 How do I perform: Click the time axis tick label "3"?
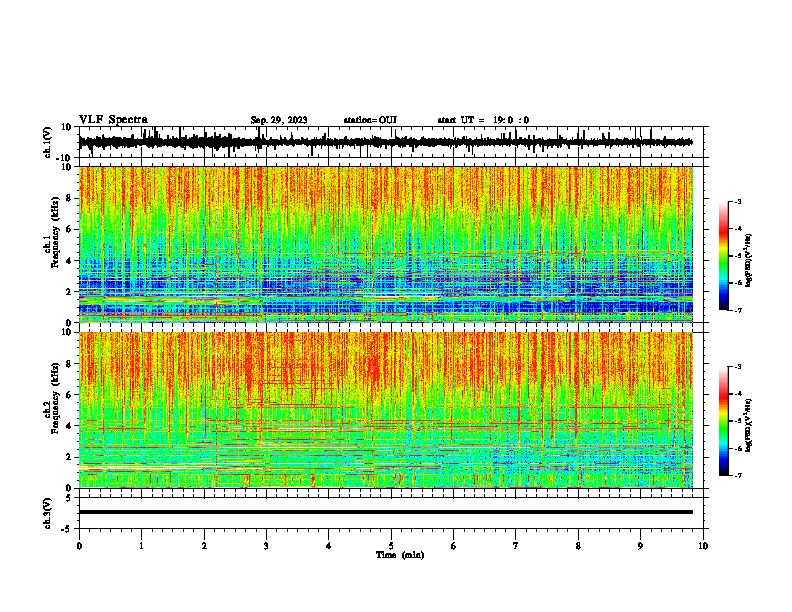tap(266, 546)
